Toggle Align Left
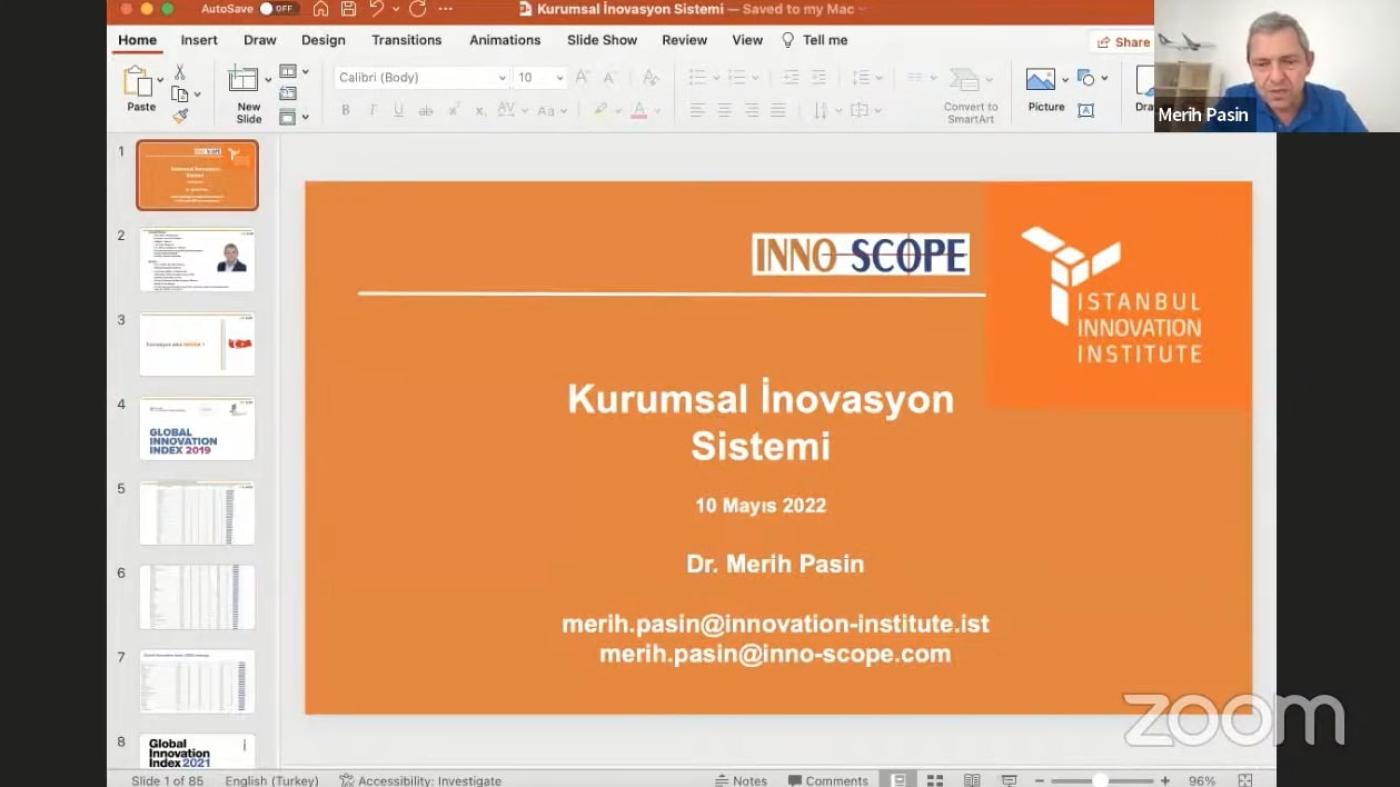This screenshot has height=787, width=1400. pos(697,110)
